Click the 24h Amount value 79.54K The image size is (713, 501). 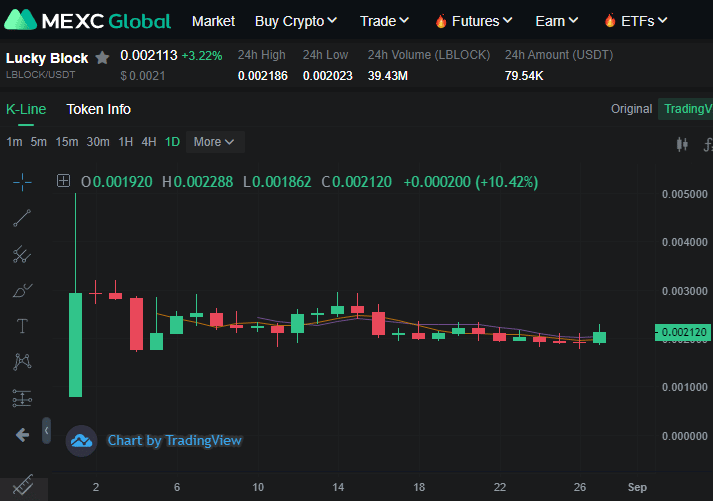point(524,76)
